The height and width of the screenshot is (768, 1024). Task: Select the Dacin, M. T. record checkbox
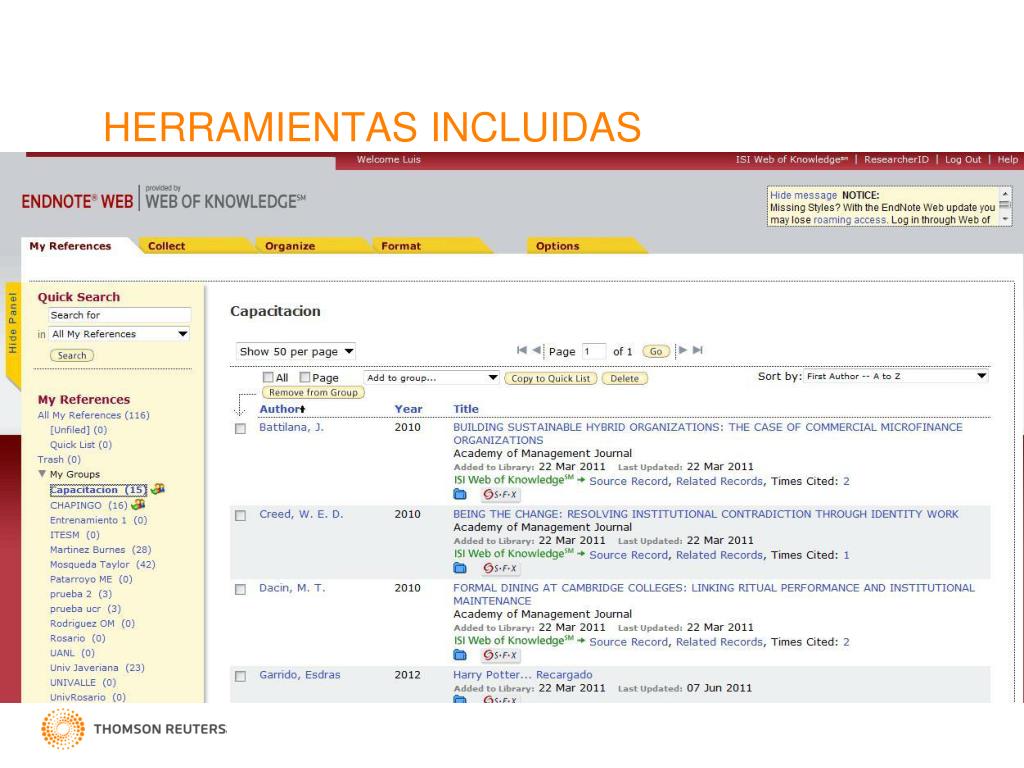[240, 589]
